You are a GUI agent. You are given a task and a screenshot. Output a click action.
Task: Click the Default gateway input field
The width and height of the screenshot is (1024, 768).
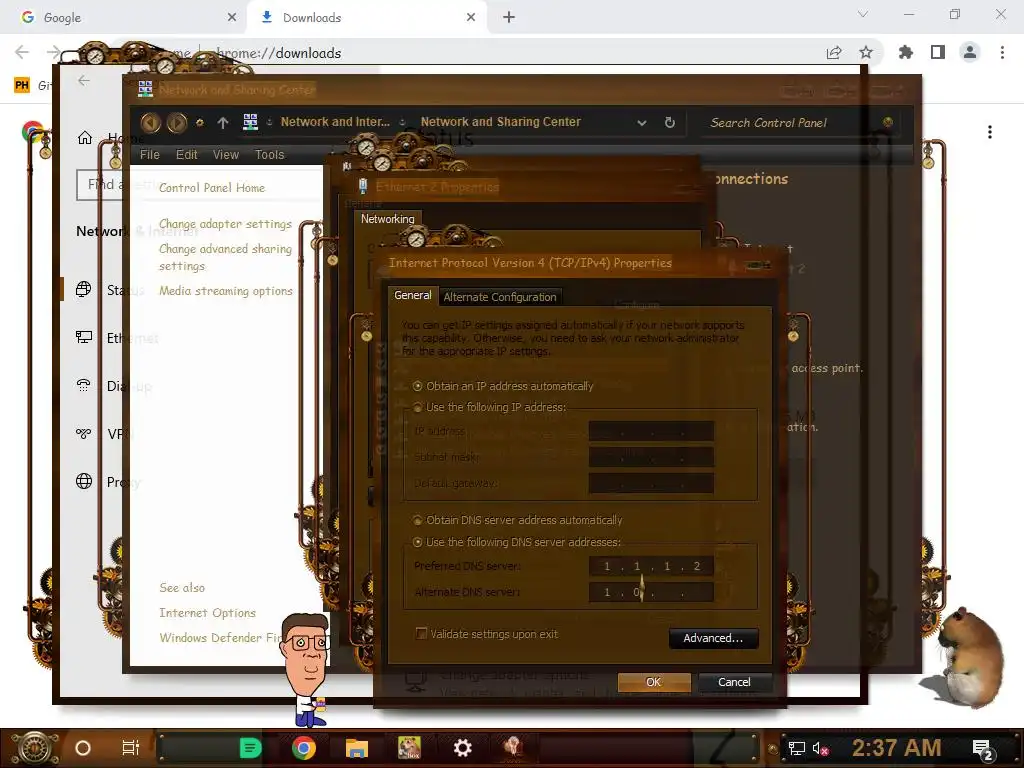click(x=651, y=483)
